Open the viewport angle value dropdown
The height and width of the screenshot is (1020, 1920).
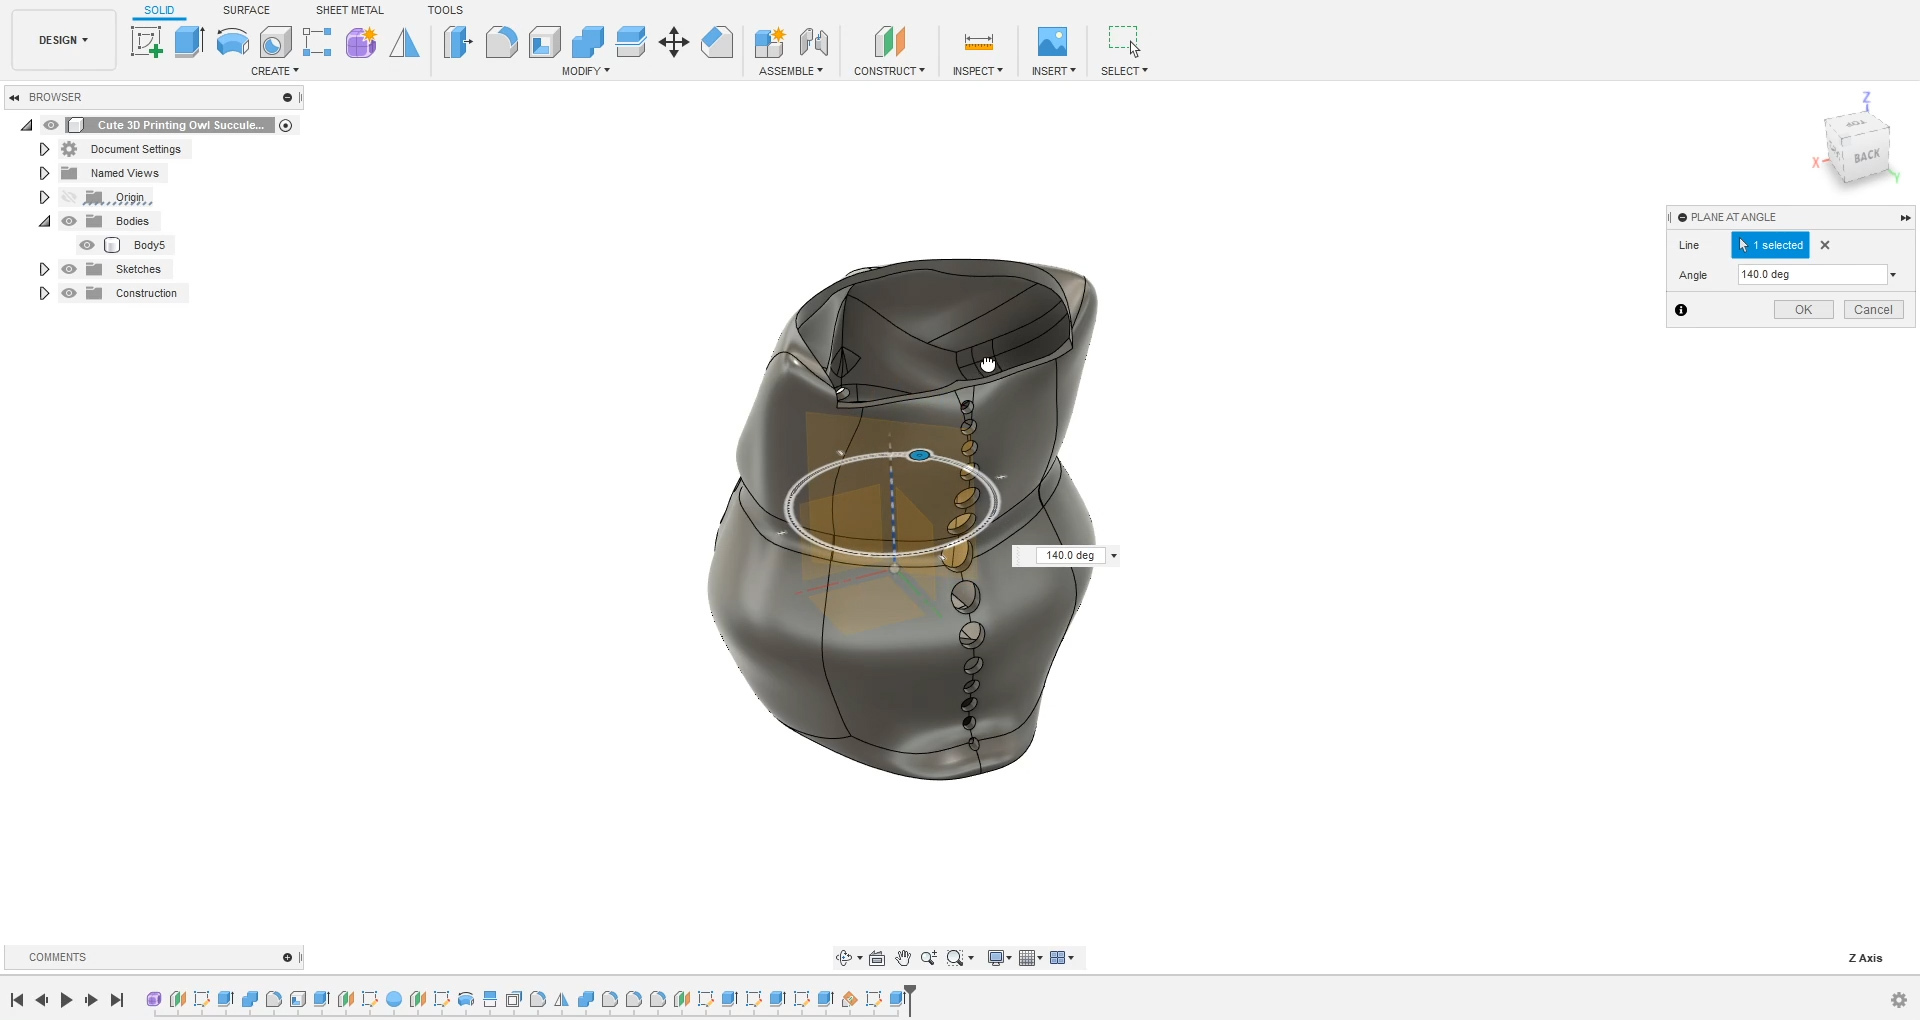click(1114, 555)
